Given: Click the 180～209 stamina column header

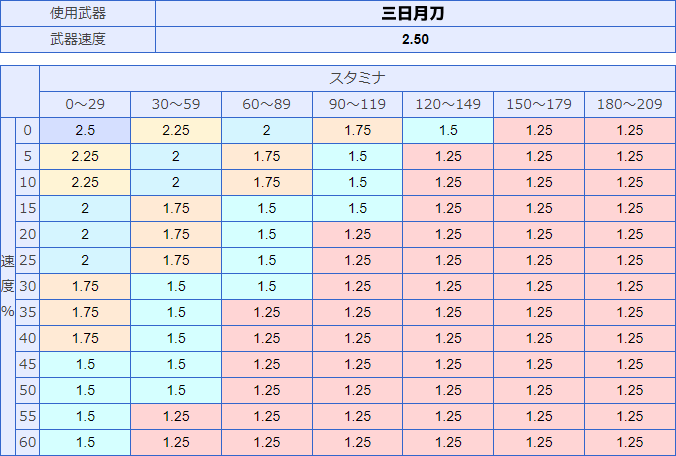Looking at the screenshot, I should tap(630, 104).
